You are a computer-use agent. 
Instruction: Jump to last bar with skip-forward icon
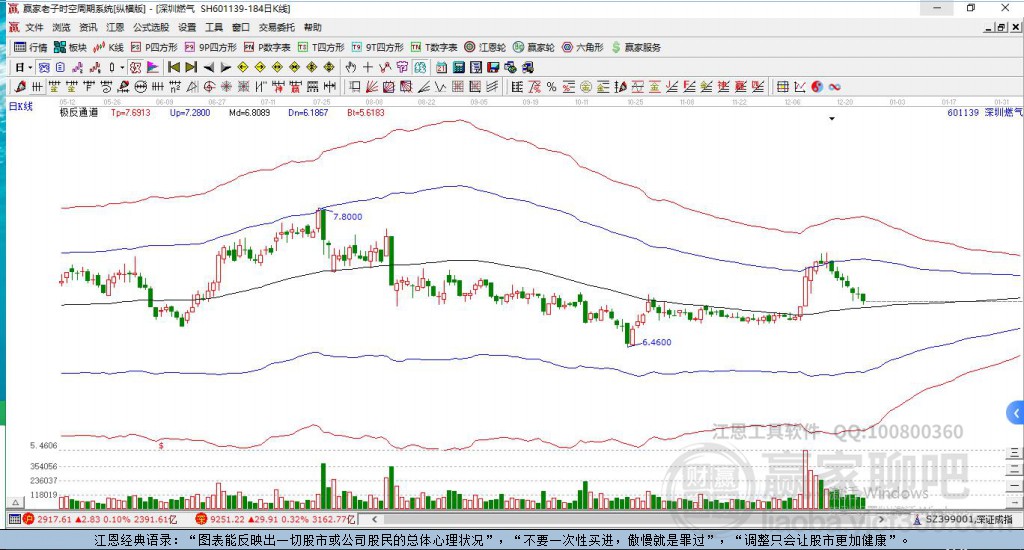pyautogui.click(x=191, y=67)
